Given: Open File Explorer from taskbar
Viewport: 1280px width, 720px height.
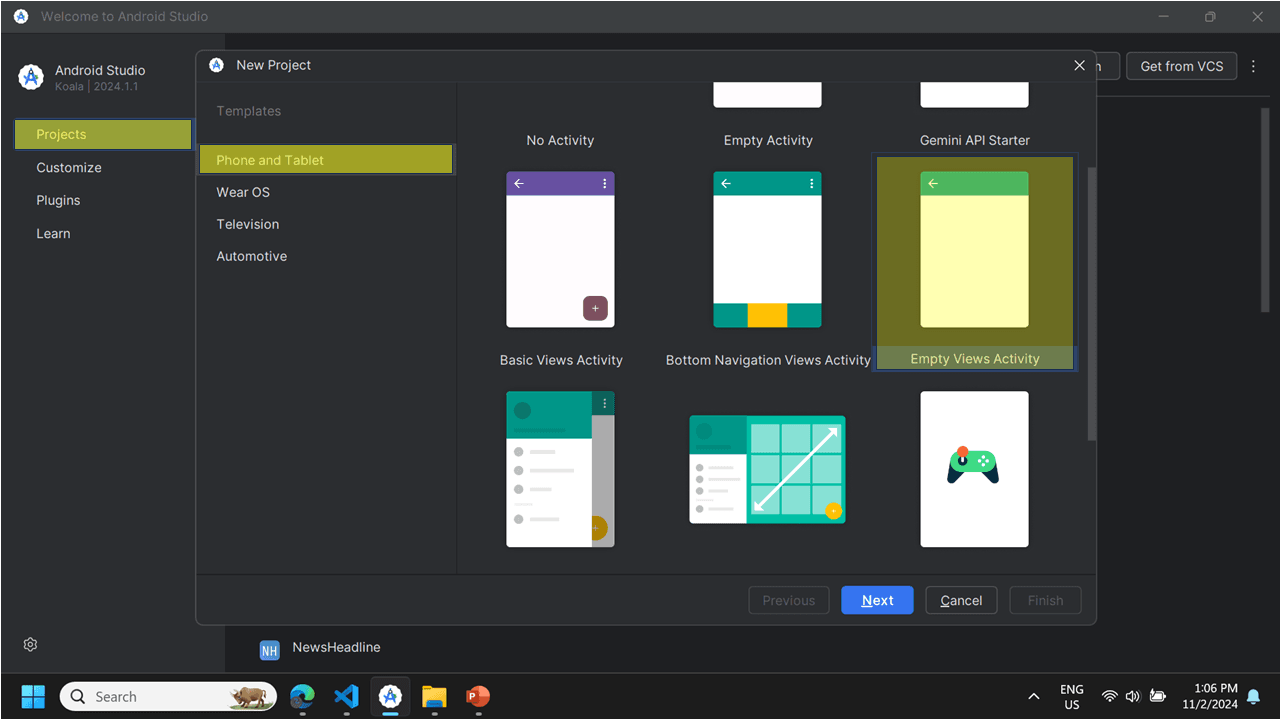Looking at the screenshot, I should pyautogui.click(x=434, y=696).
